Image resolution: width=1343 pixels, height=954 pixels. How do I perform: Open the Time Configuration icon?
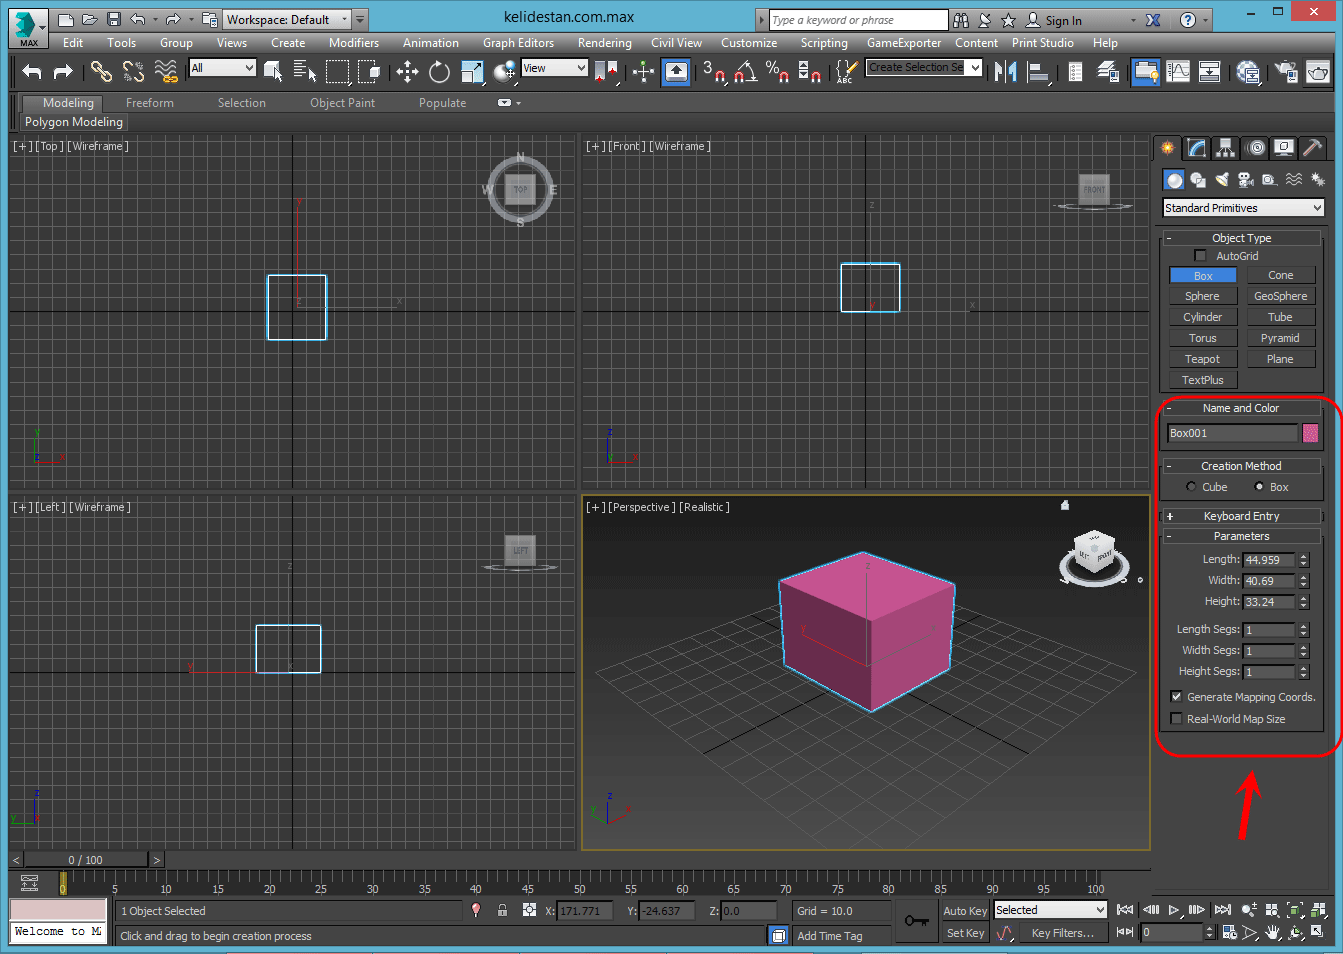tap(1229, 932)
